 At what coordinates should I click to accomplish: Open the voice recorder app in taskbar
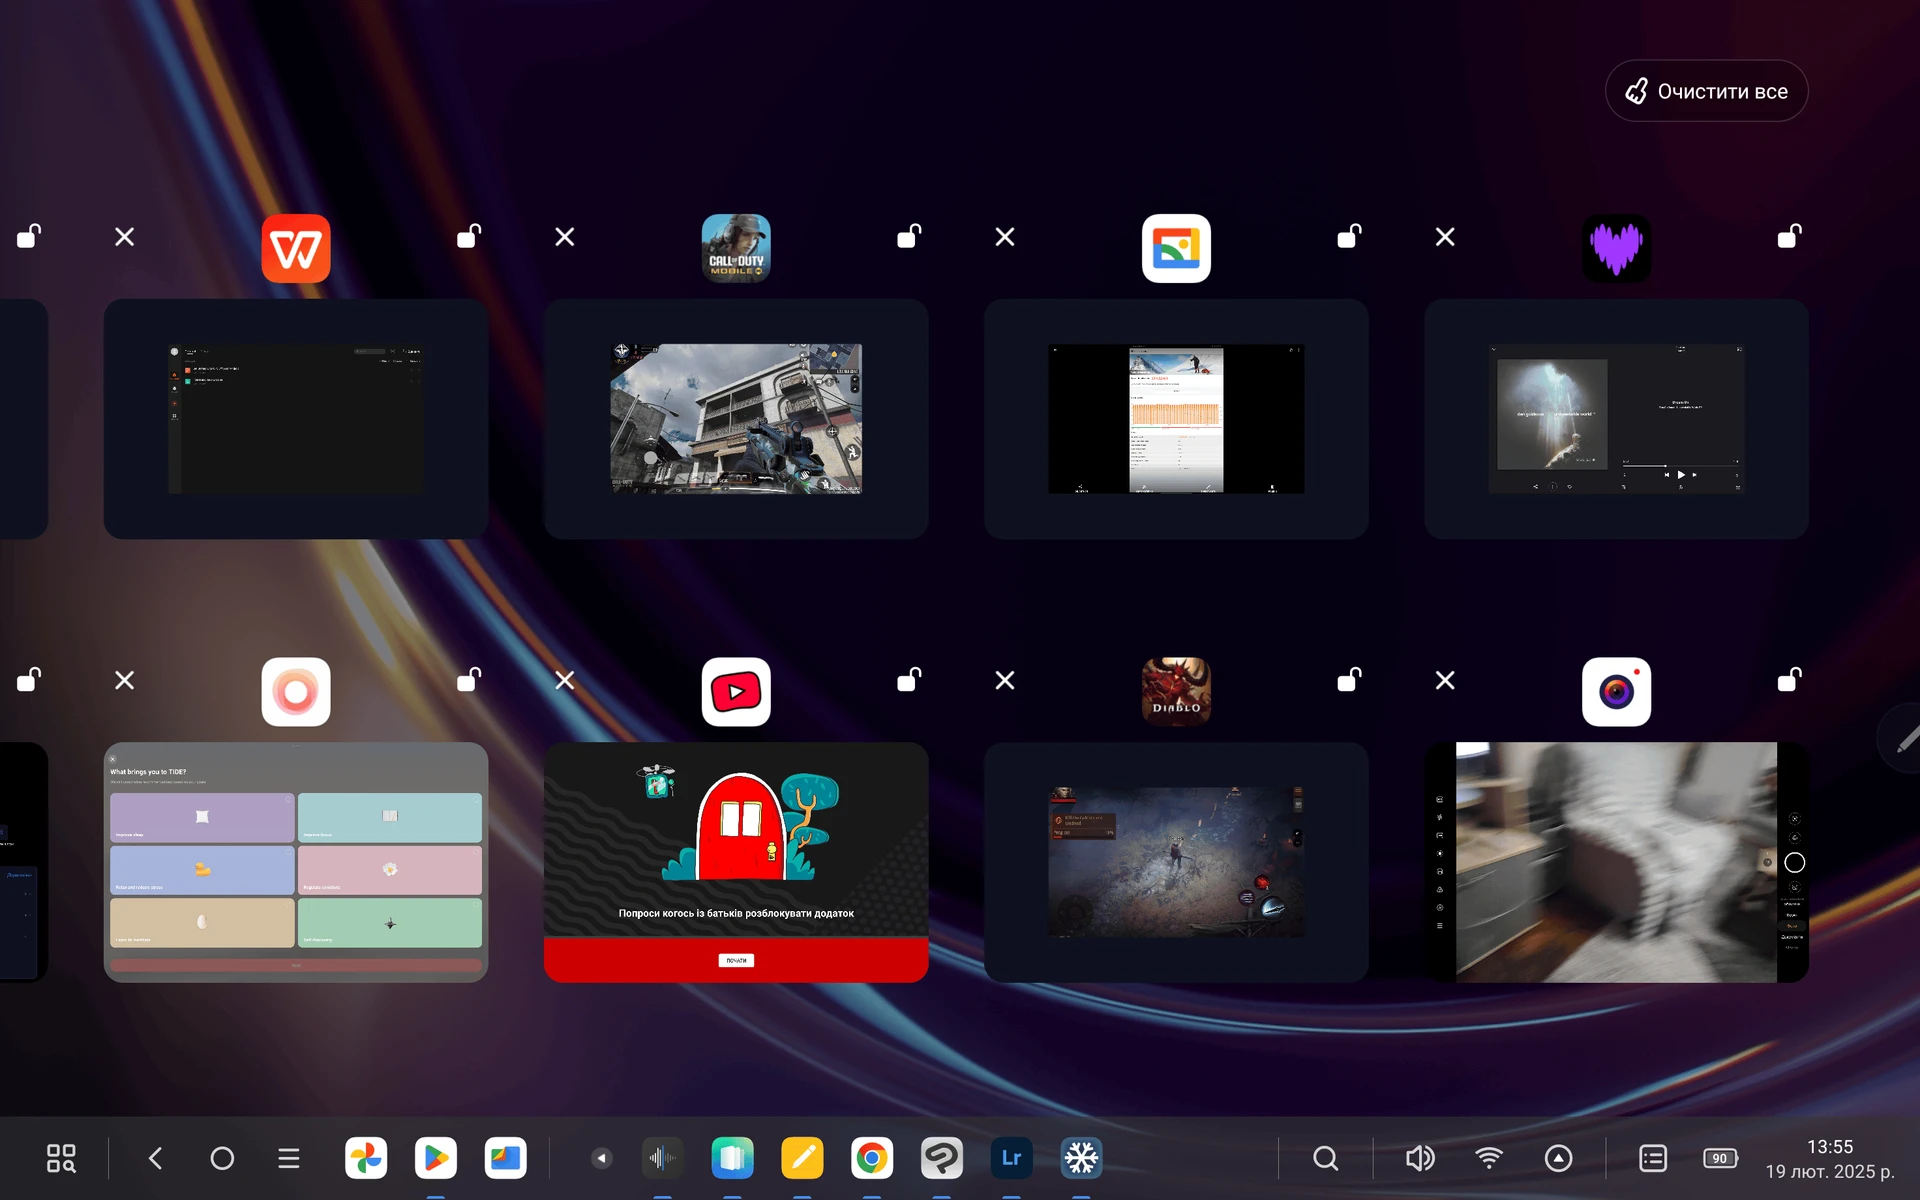pyautogui.click(x=662, y=1158)
